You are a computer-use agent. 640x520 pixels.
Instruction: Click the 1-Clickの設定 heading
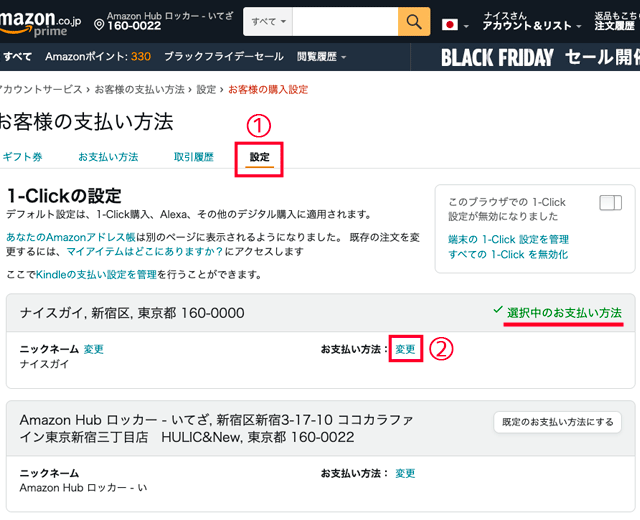tap(64, 196)
